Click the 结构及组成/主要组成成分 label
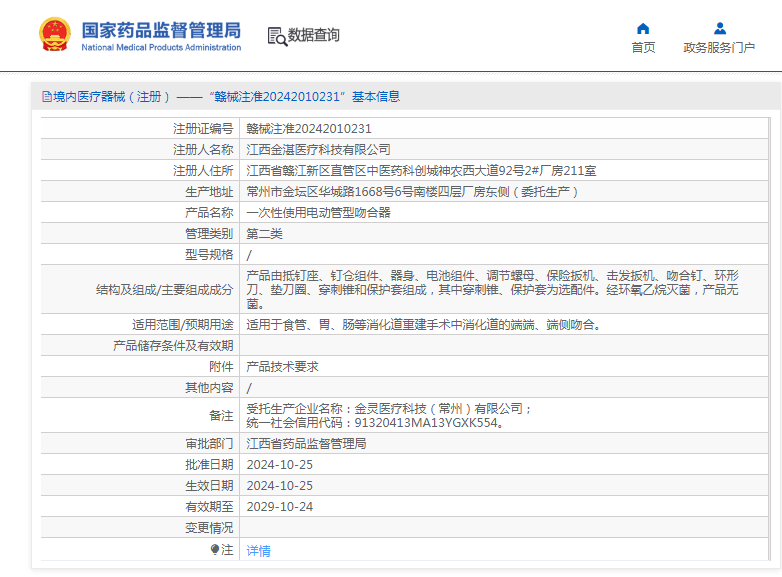 coord(165,290)
